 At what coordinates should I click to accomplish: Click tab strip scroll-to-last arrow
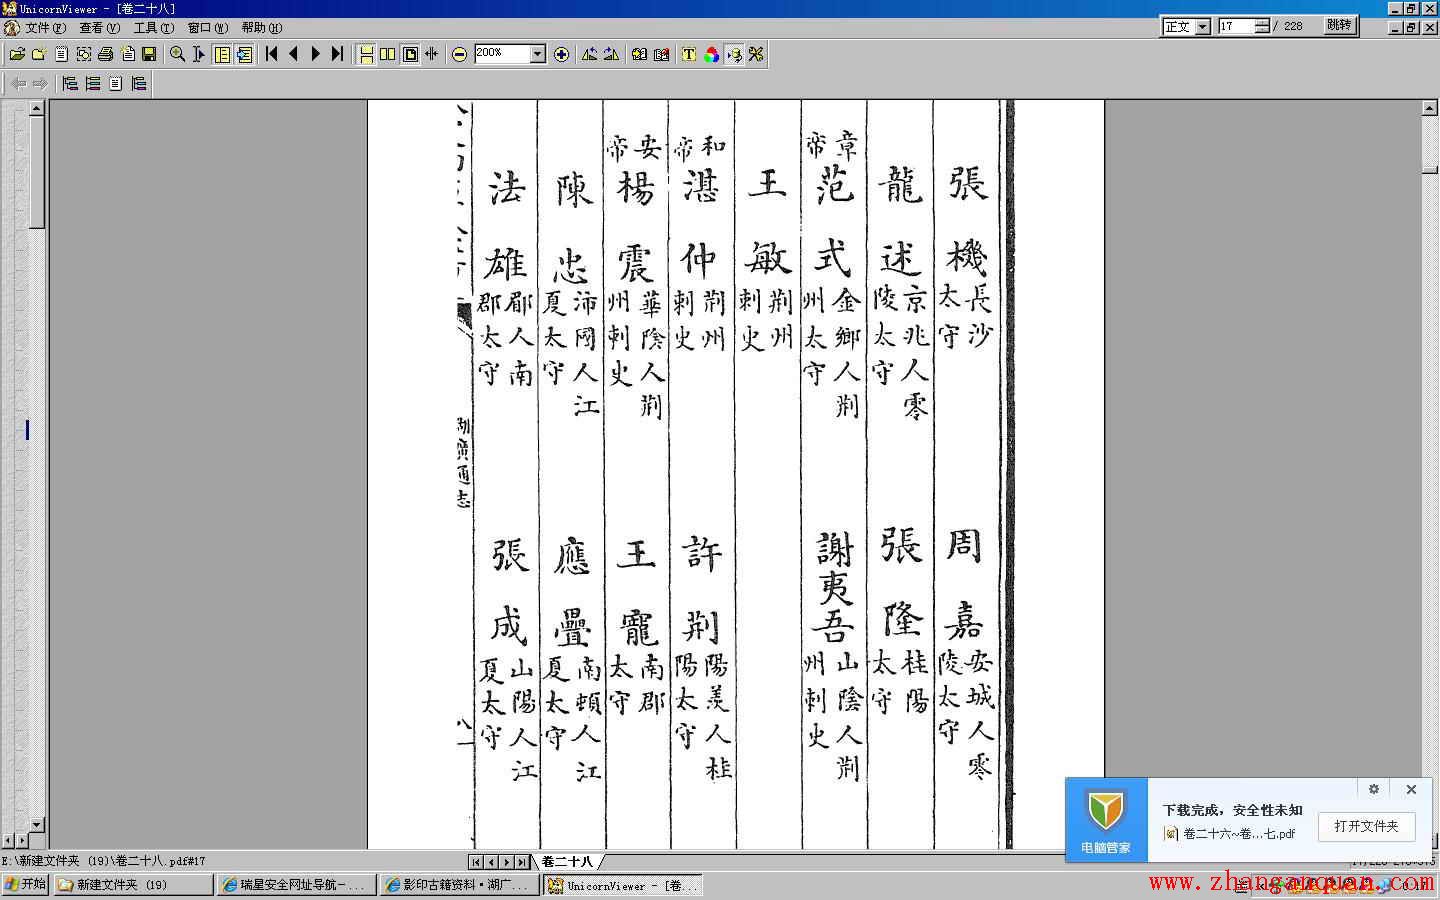[521, 861]
